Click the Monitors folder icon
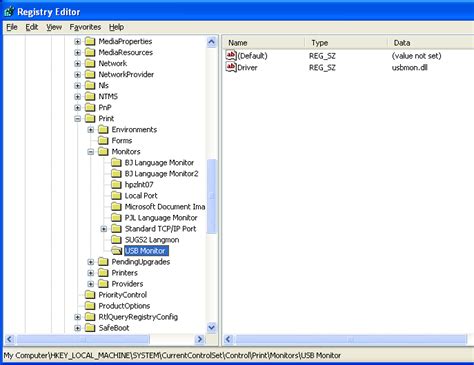This screenshot has width=474, height=365. (x=103, y=151)
